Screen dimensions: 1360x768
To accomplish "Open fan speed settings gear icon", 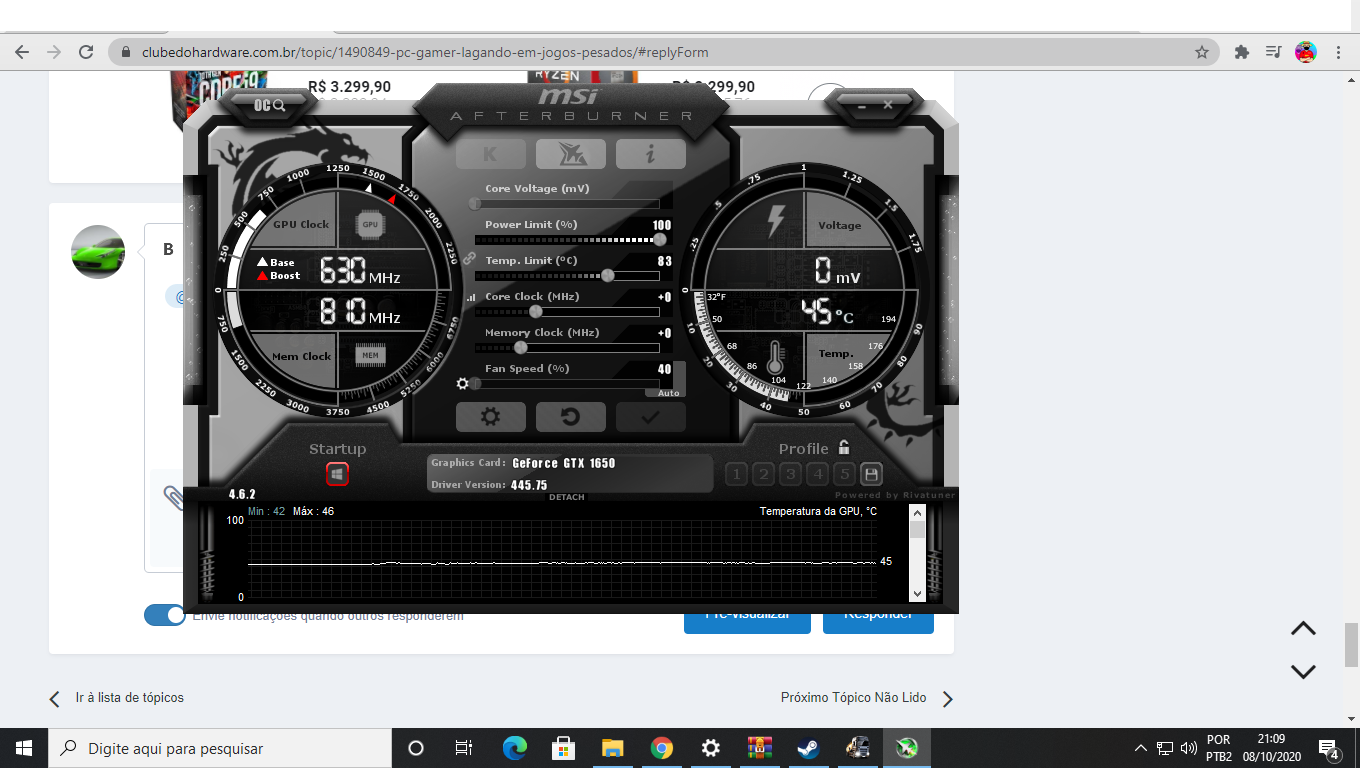I will tap(462, 383).
